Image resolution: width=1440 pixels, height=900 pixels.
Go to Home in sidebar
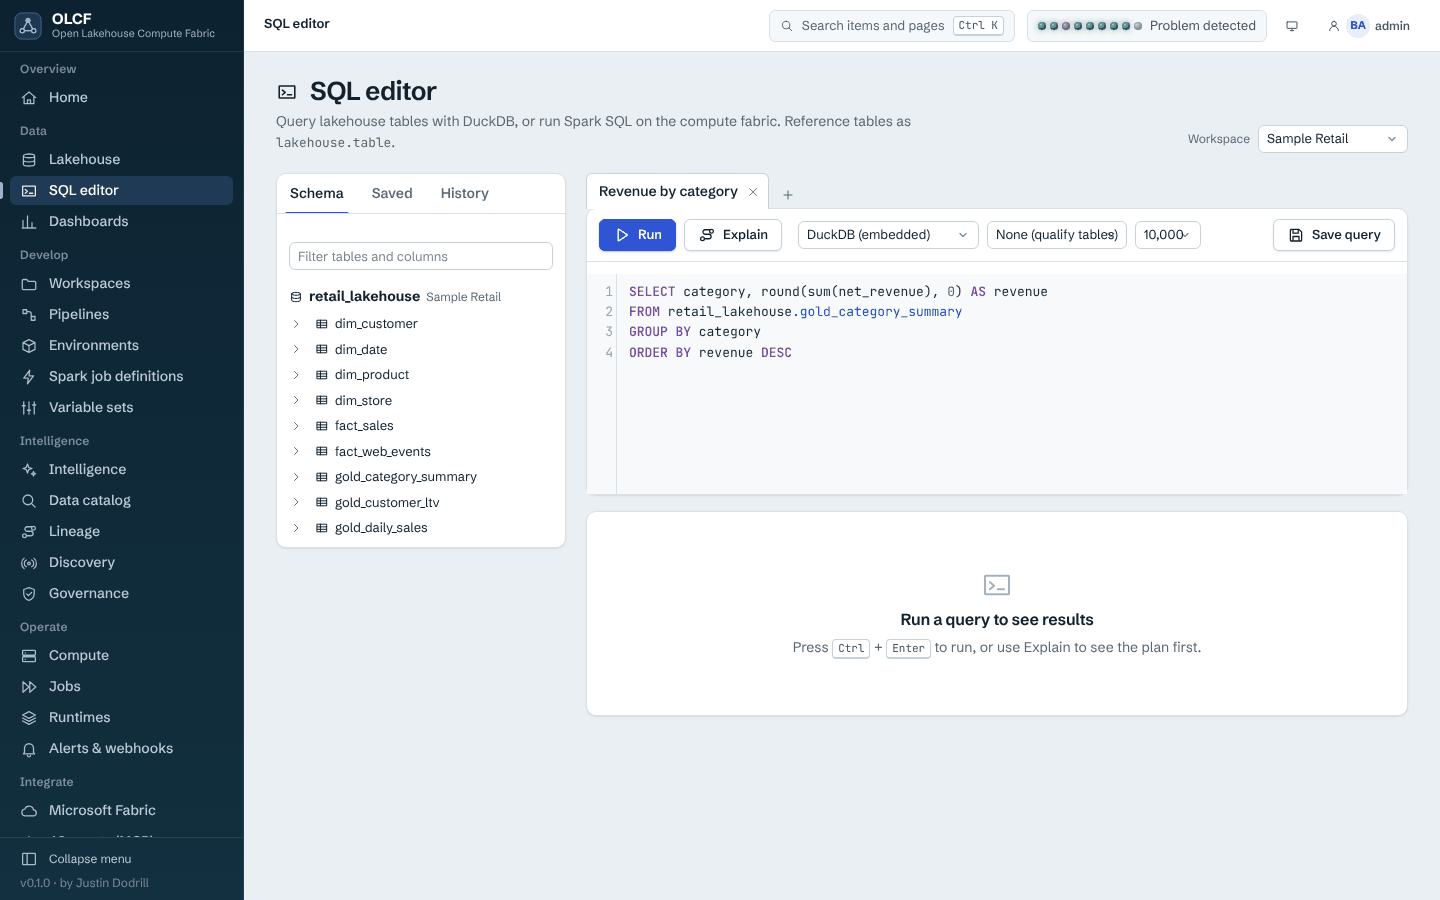[121, 97]
